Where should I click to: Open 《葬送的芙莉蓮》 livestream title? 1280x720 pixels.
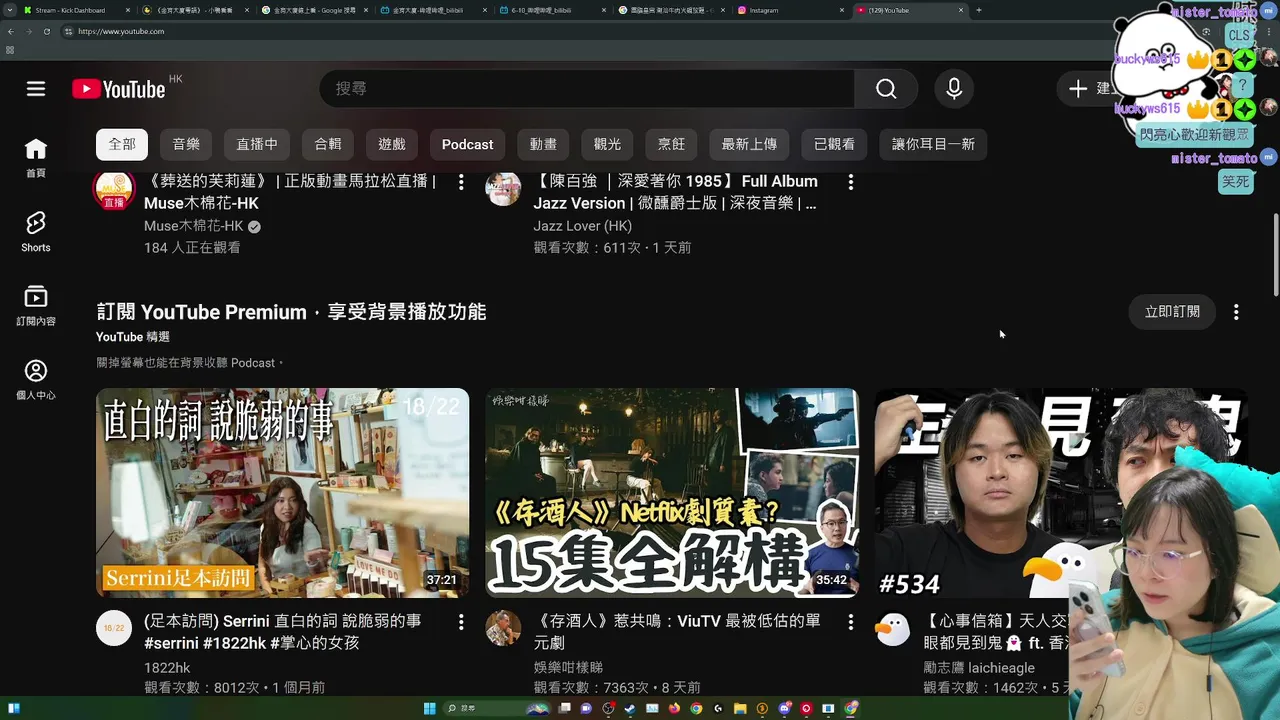[x=290, y=192]
